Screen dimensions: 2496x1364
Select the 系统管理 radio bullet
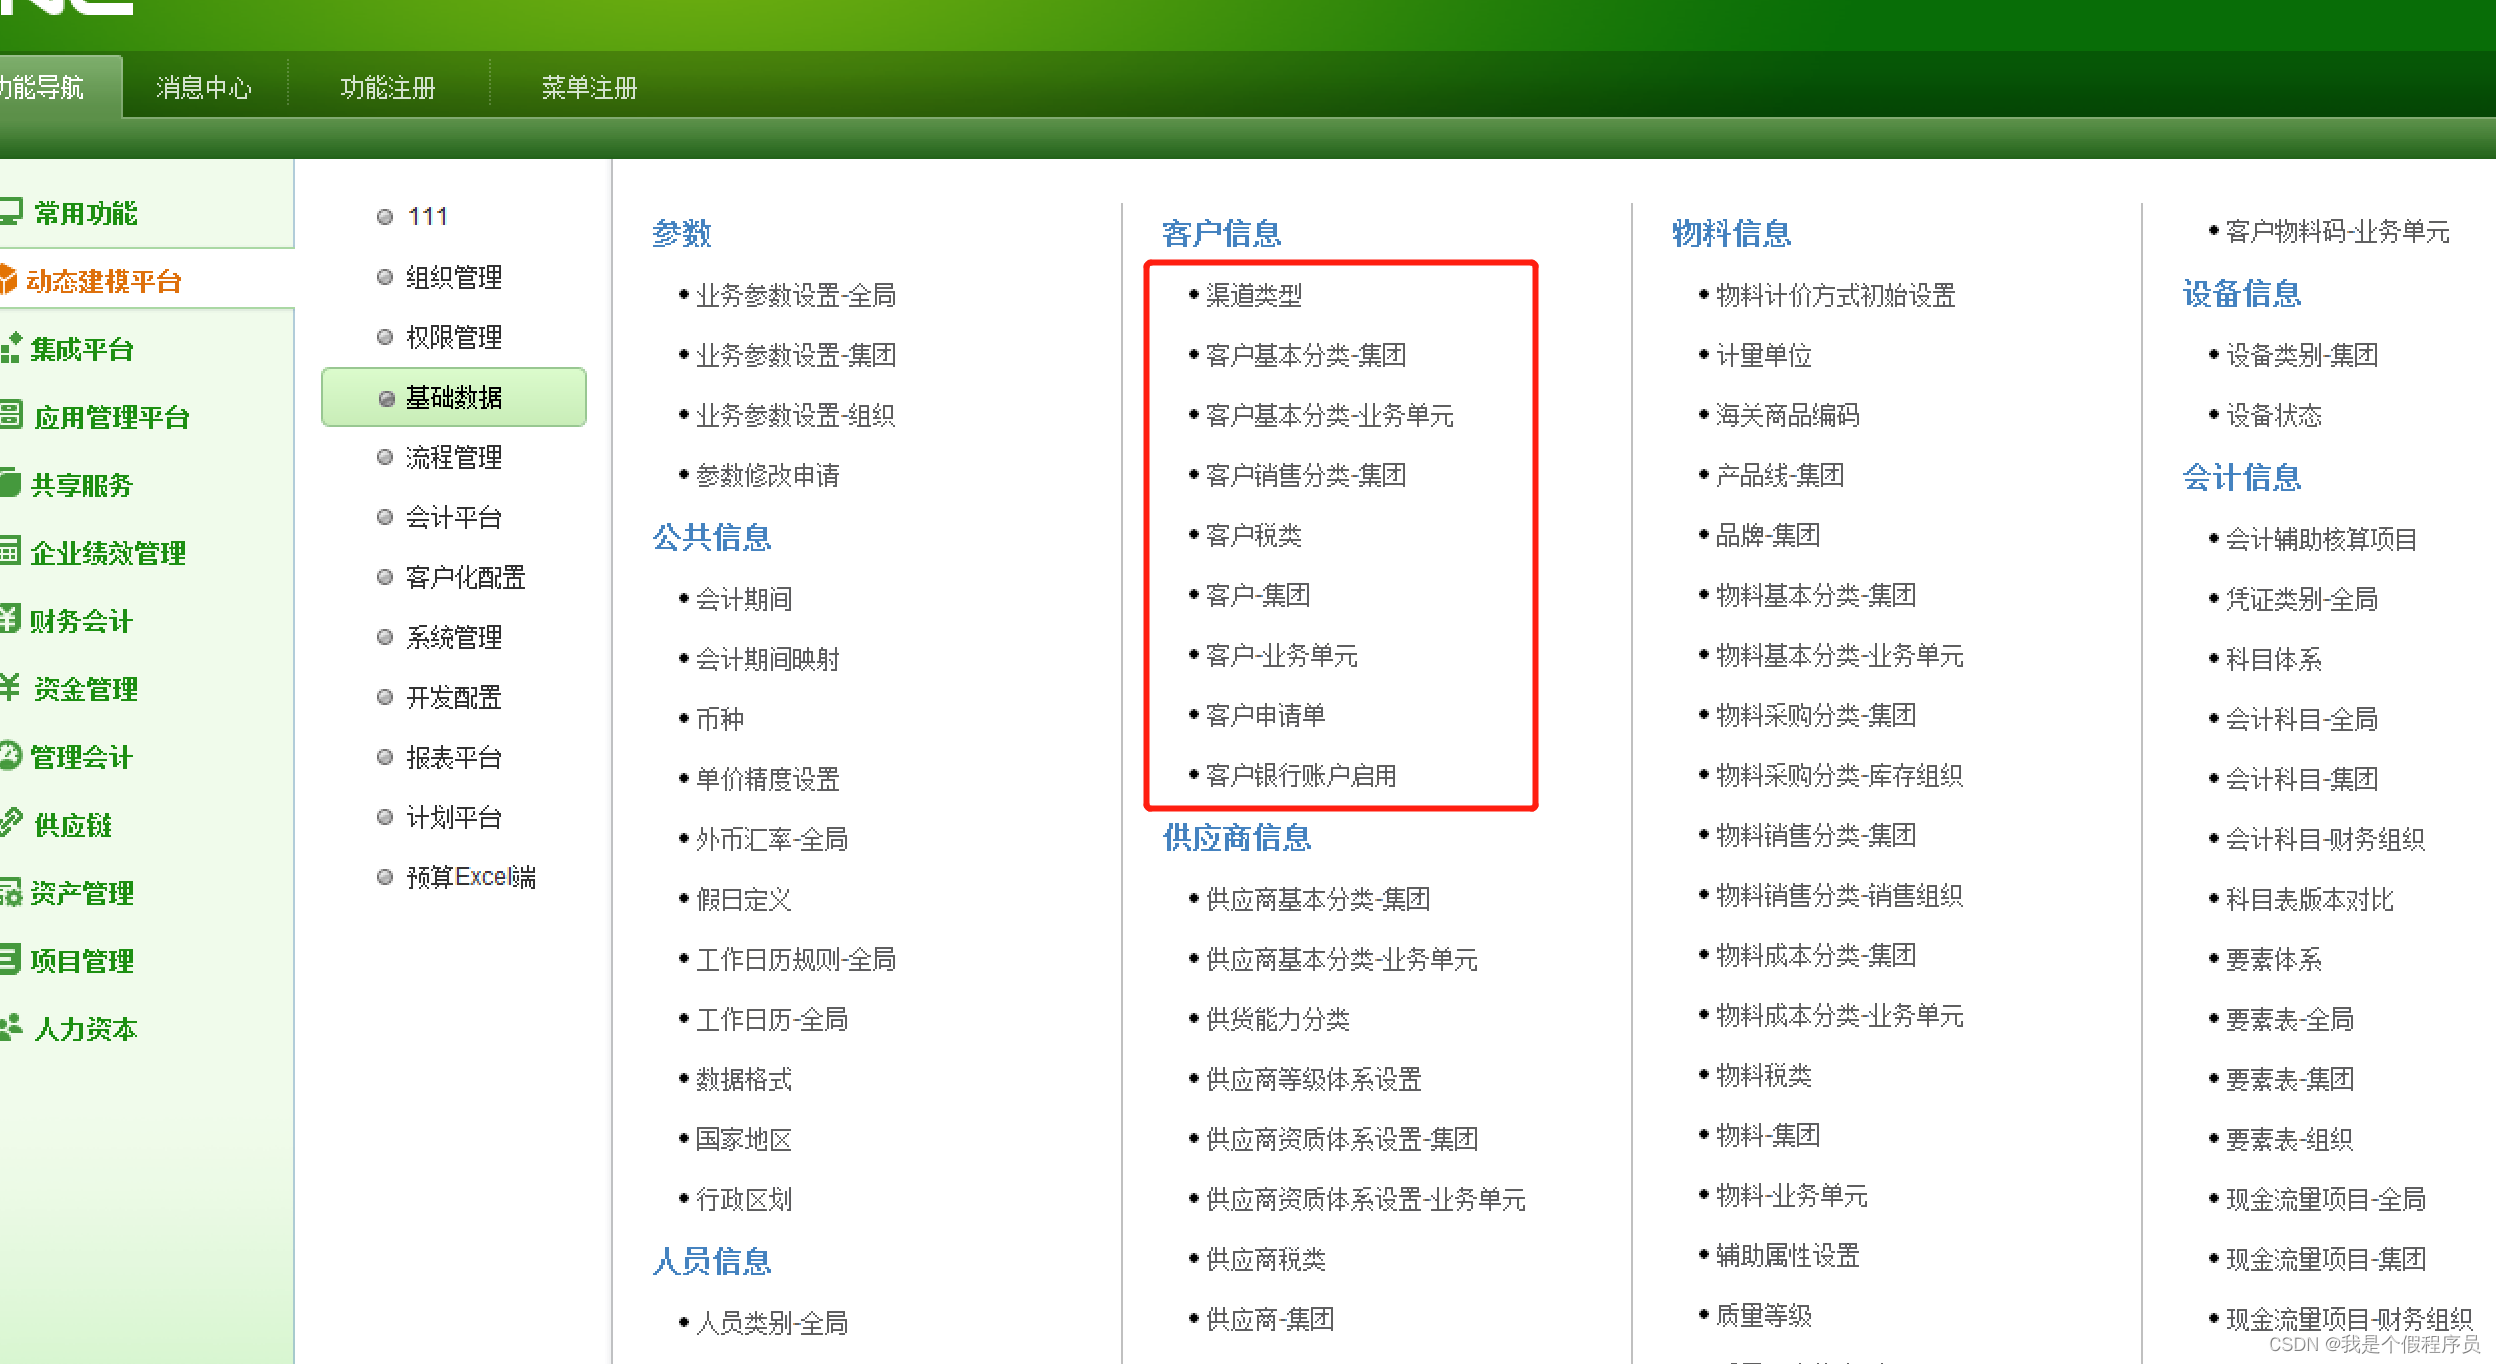pos(385,637)
